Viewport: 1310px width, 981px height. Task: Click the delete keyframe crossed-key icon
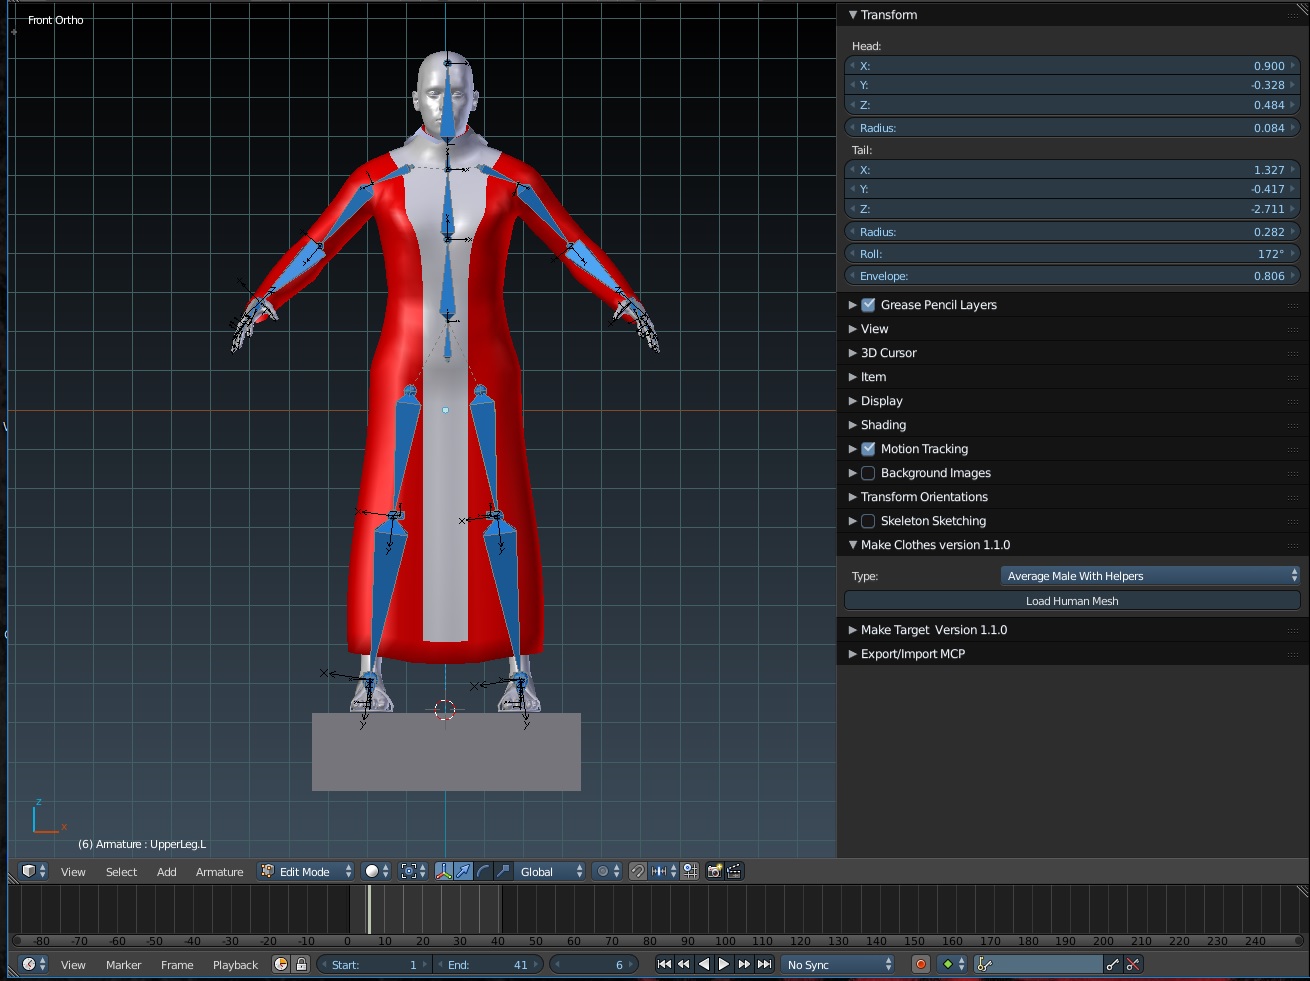[1133, 964]
